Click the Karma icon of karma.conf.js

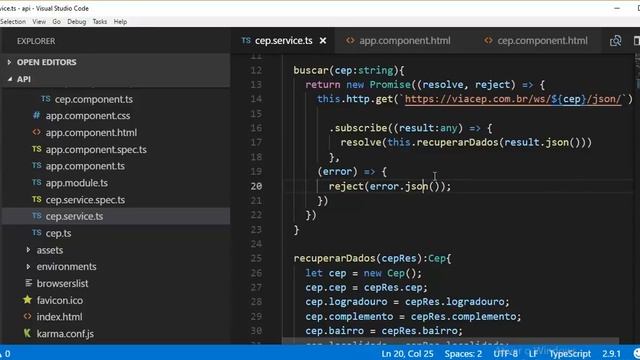pyautogui.click(x=27, y=333)
